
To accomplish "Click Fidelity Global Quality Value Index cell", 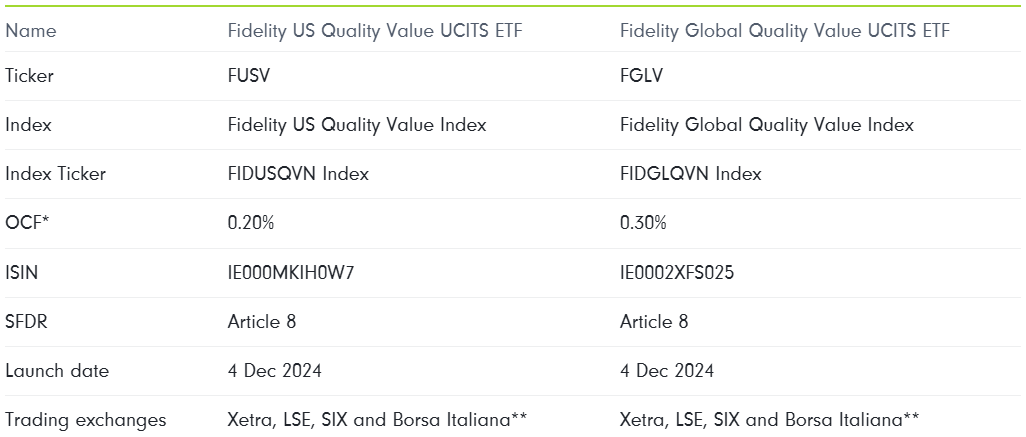I will click(x=767, y=125).
